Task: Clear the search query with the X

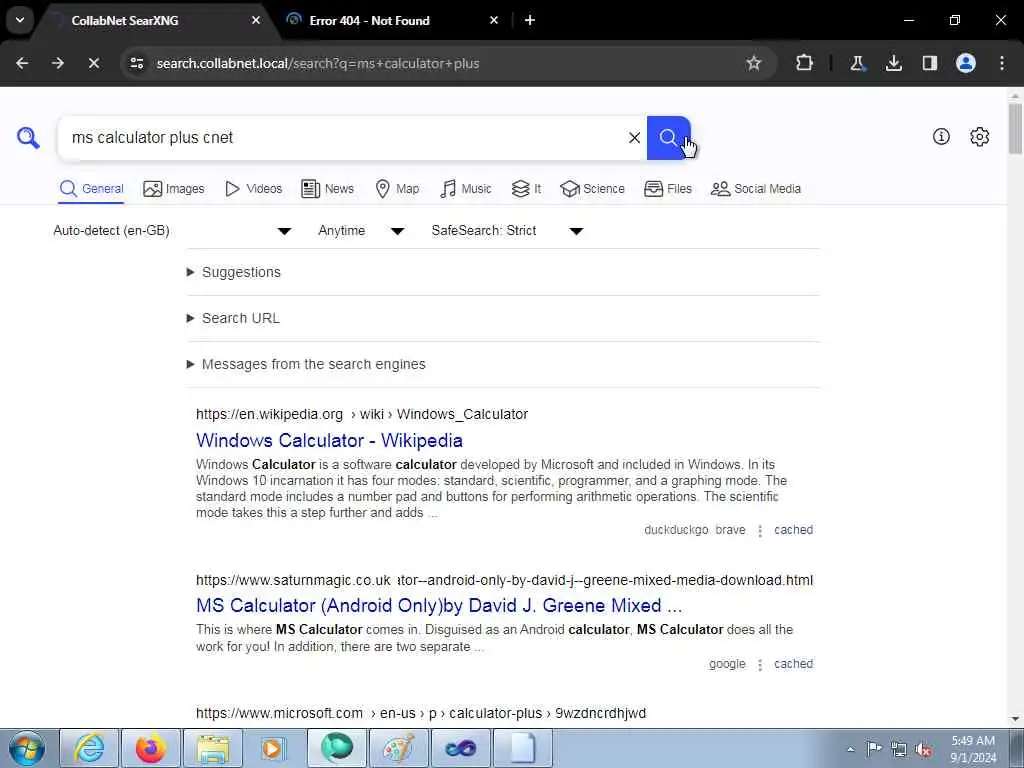Action: pyautogui.click(x=634, y=138)
